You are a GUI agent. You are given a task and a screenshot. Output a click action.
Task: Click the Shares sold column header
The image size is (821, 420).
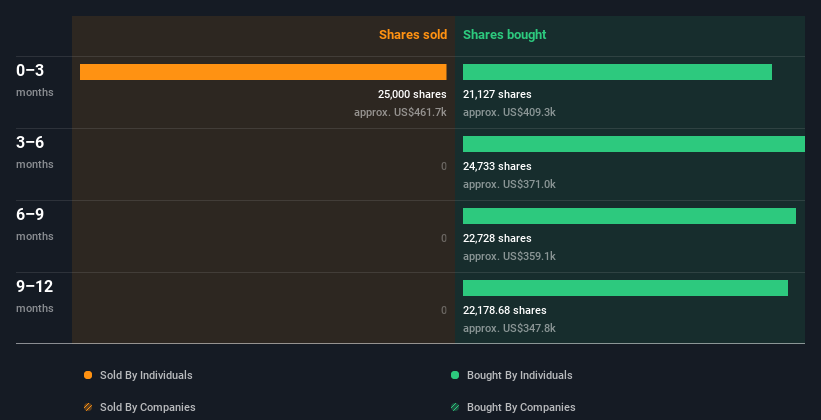(x=413, y=35)
